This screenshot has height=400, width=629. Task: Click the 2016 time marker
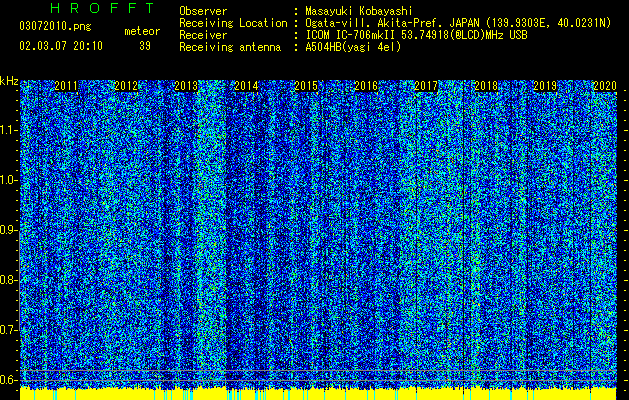coord(366,86)
